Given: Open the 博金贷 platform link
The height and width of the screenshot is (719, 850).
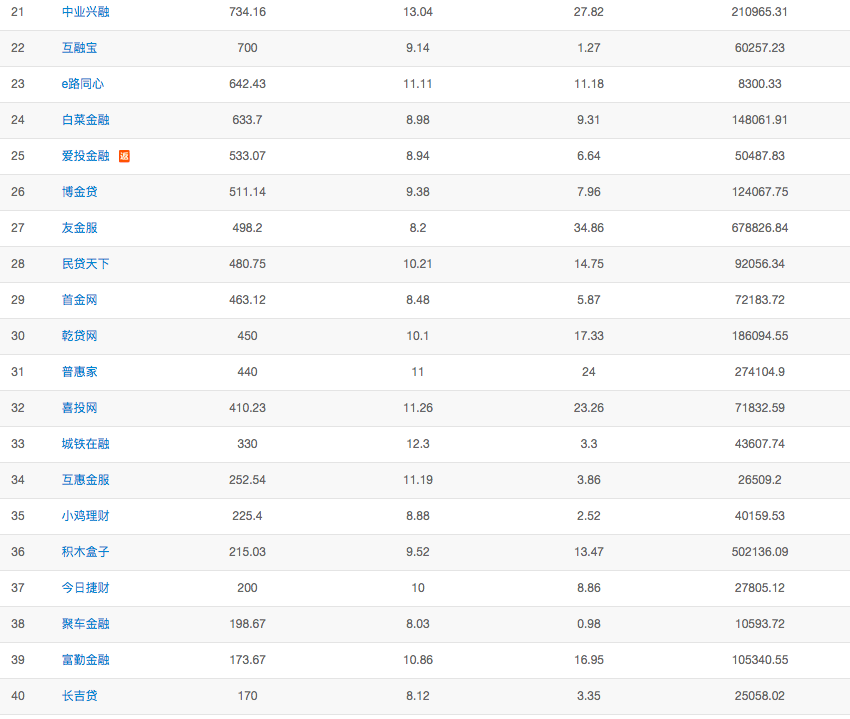Looking at the screenshot, I should click(80, 192).
